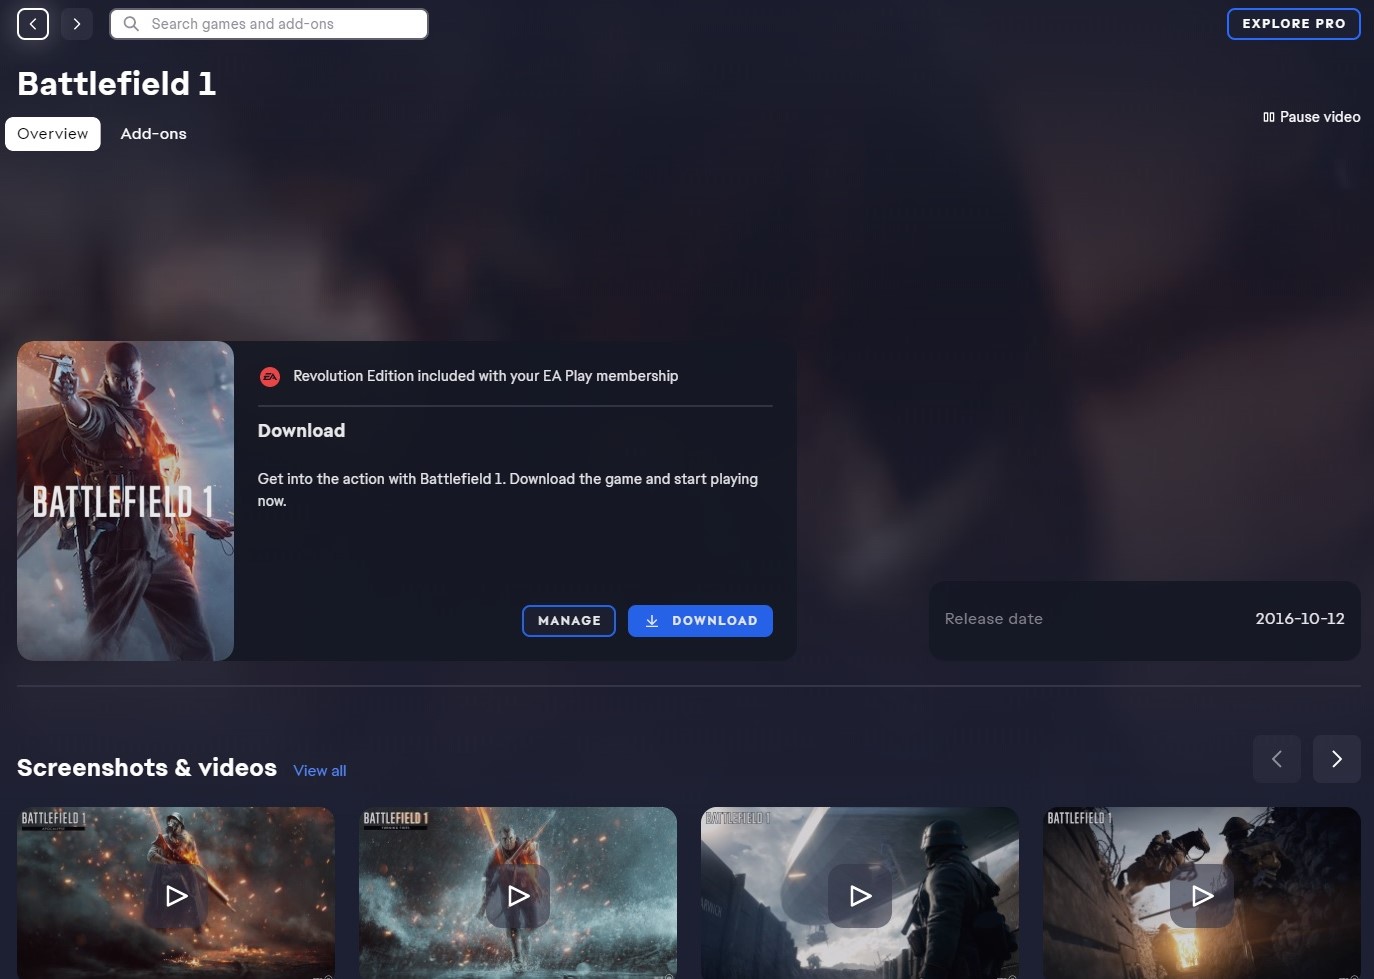Screen dimensions: 1374x979
Task: Play the first Battlefield 1 video
Action: 176,896
